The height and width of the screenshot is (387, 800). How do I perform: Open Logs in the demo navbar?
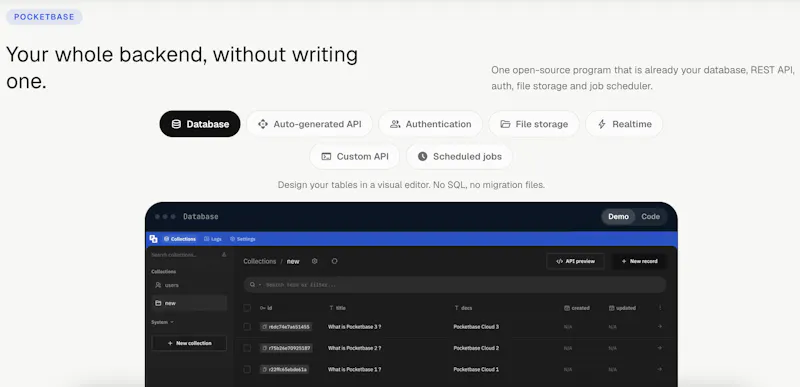(x=213, y=239)
